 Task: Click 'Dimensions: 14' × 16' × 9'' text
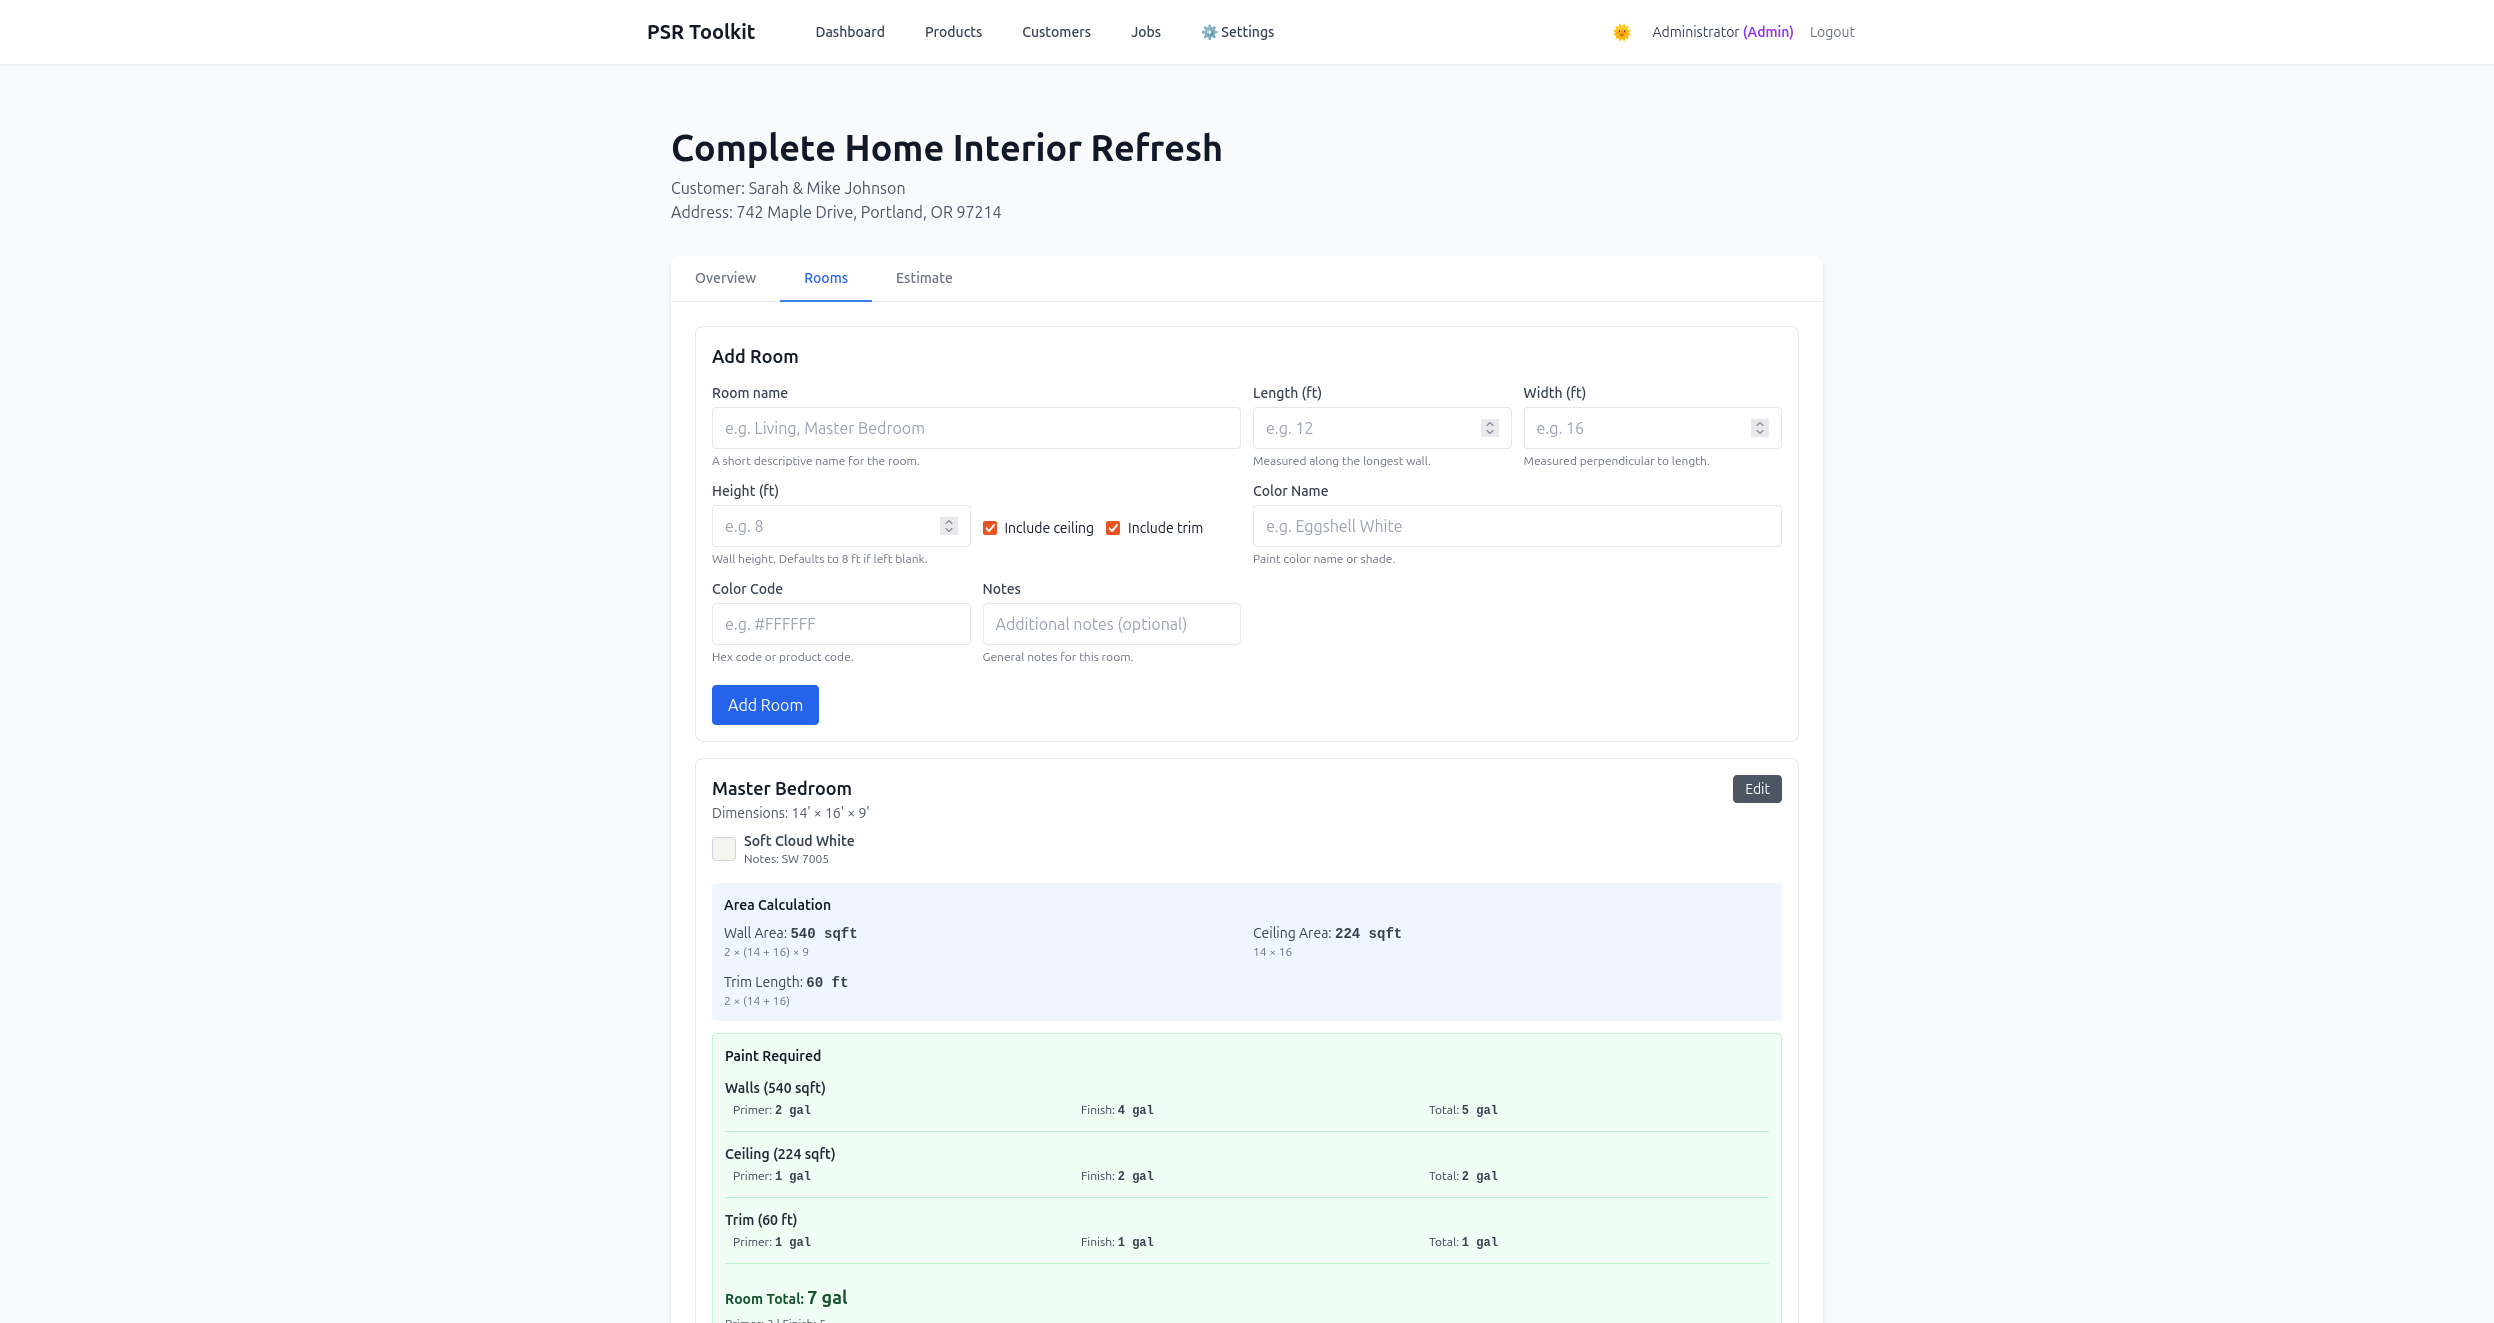click(x=790, y=813)
